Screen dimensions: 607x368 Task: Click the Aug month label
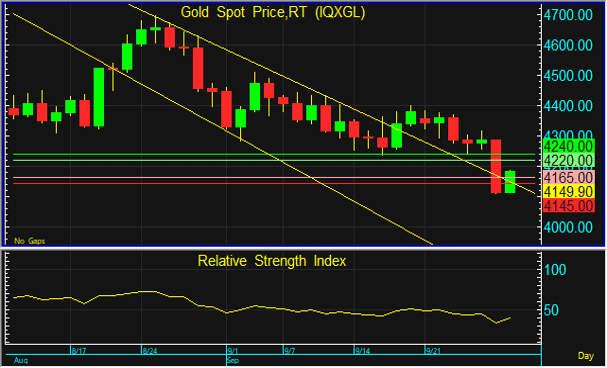pyautogui.click(x=21, y=361)
